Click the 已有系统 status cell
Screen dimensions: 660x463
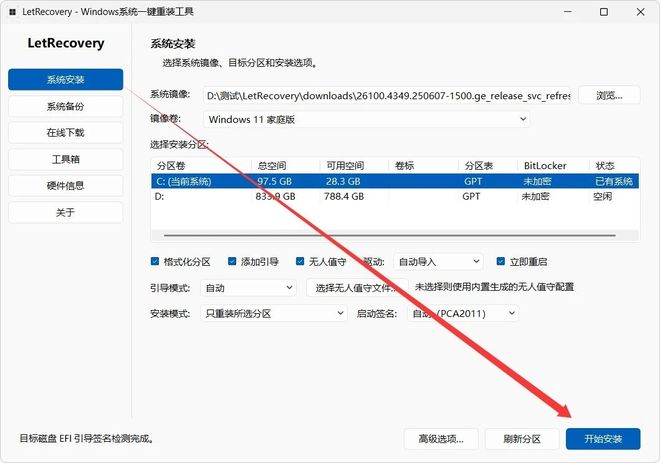(614, 181)
